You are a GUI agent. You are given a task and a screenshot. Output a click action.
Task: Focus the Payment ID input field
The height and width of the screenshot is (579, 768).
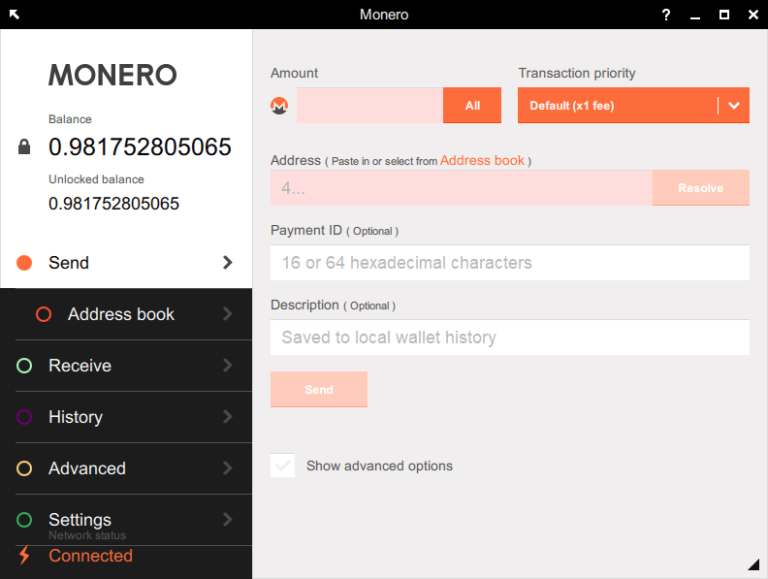pyautogui.click(x=510, y=263)
